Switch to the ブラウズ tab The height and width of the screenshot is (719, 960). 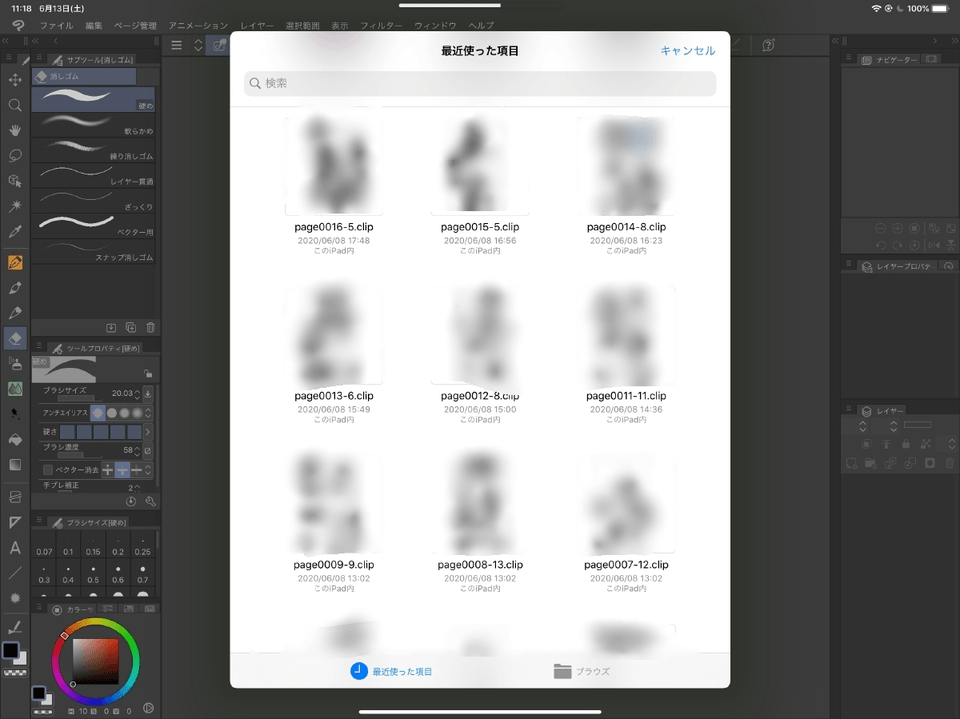(581, 671)
